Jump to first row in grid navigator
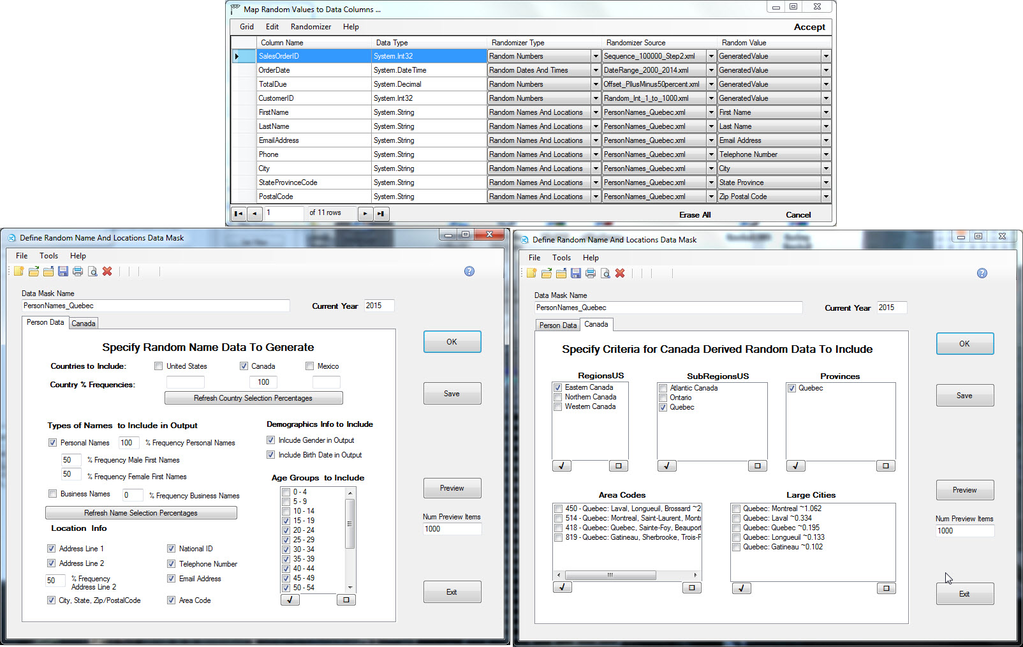 pyautogui.click(x=238, y=213)
